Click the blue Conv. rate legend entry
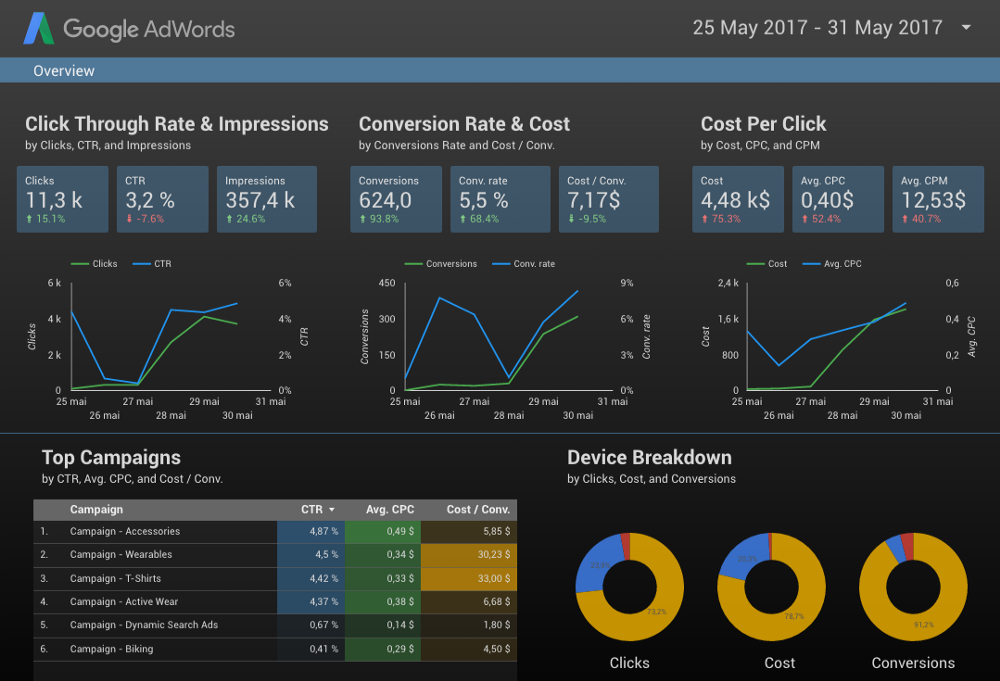Viewport: 1000px width, 681px height. 524,263
